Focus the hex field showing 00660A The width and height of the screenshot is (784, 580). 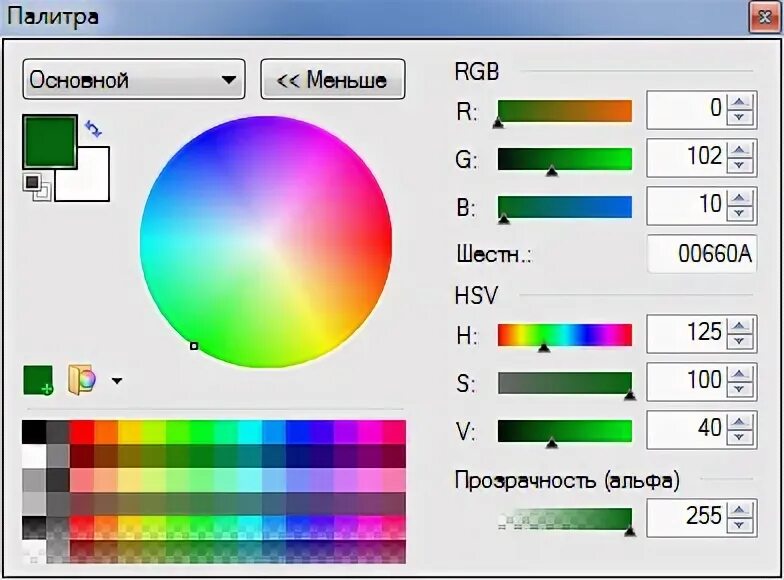point(702,254)
